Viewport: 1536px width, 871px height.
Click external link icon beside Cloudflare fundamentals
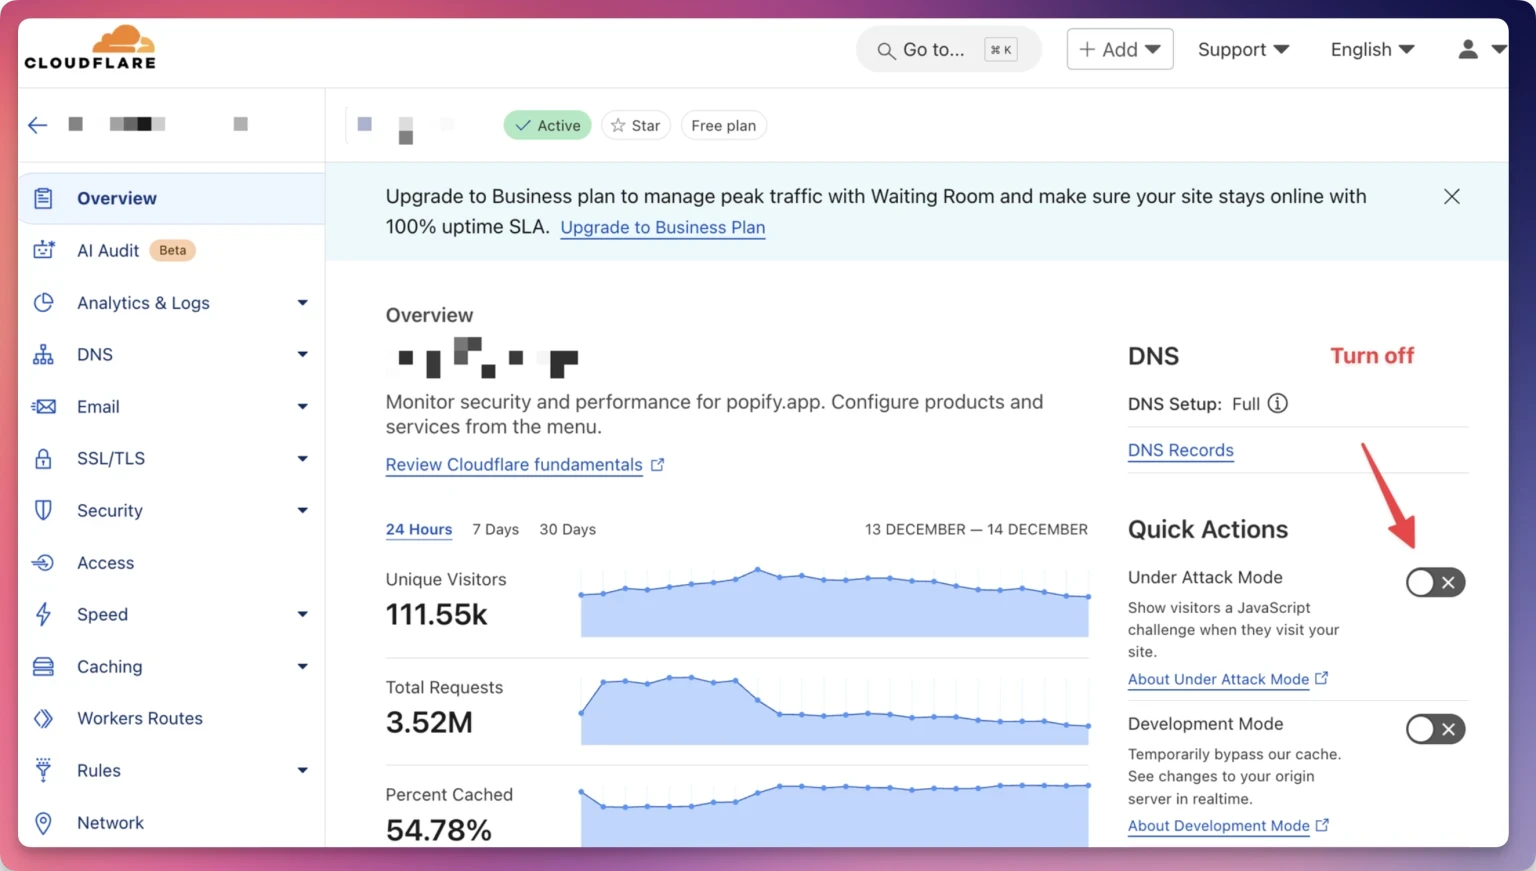(x=657, y=464)
